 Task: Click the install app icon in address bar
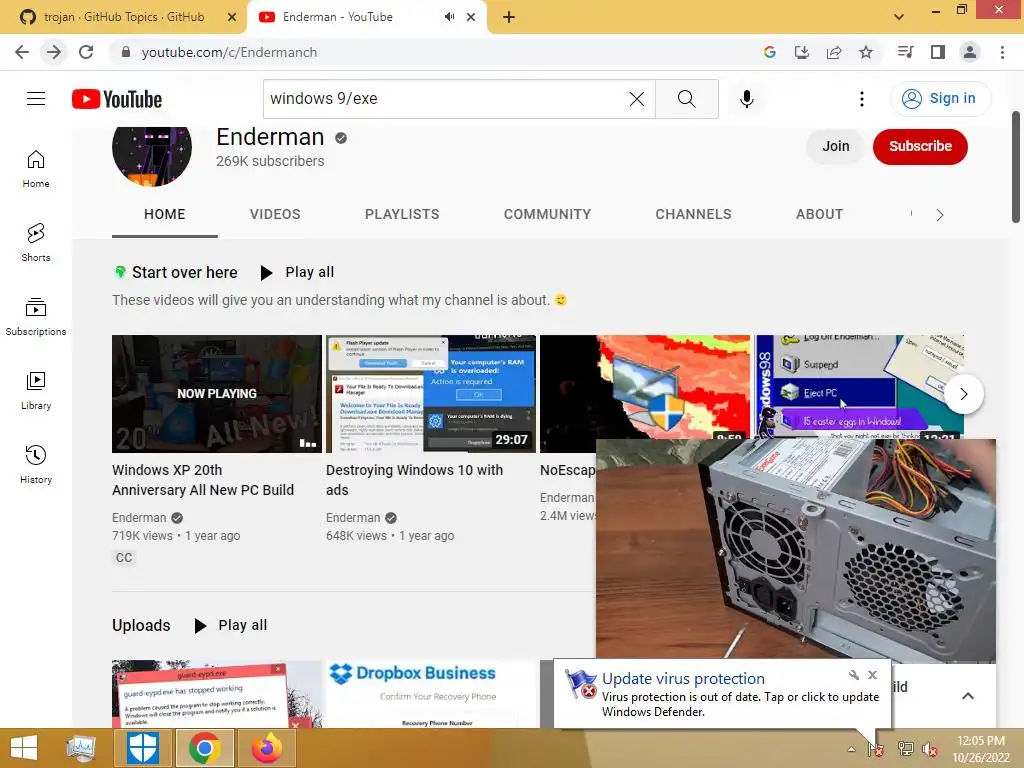(x=802, y=52)
